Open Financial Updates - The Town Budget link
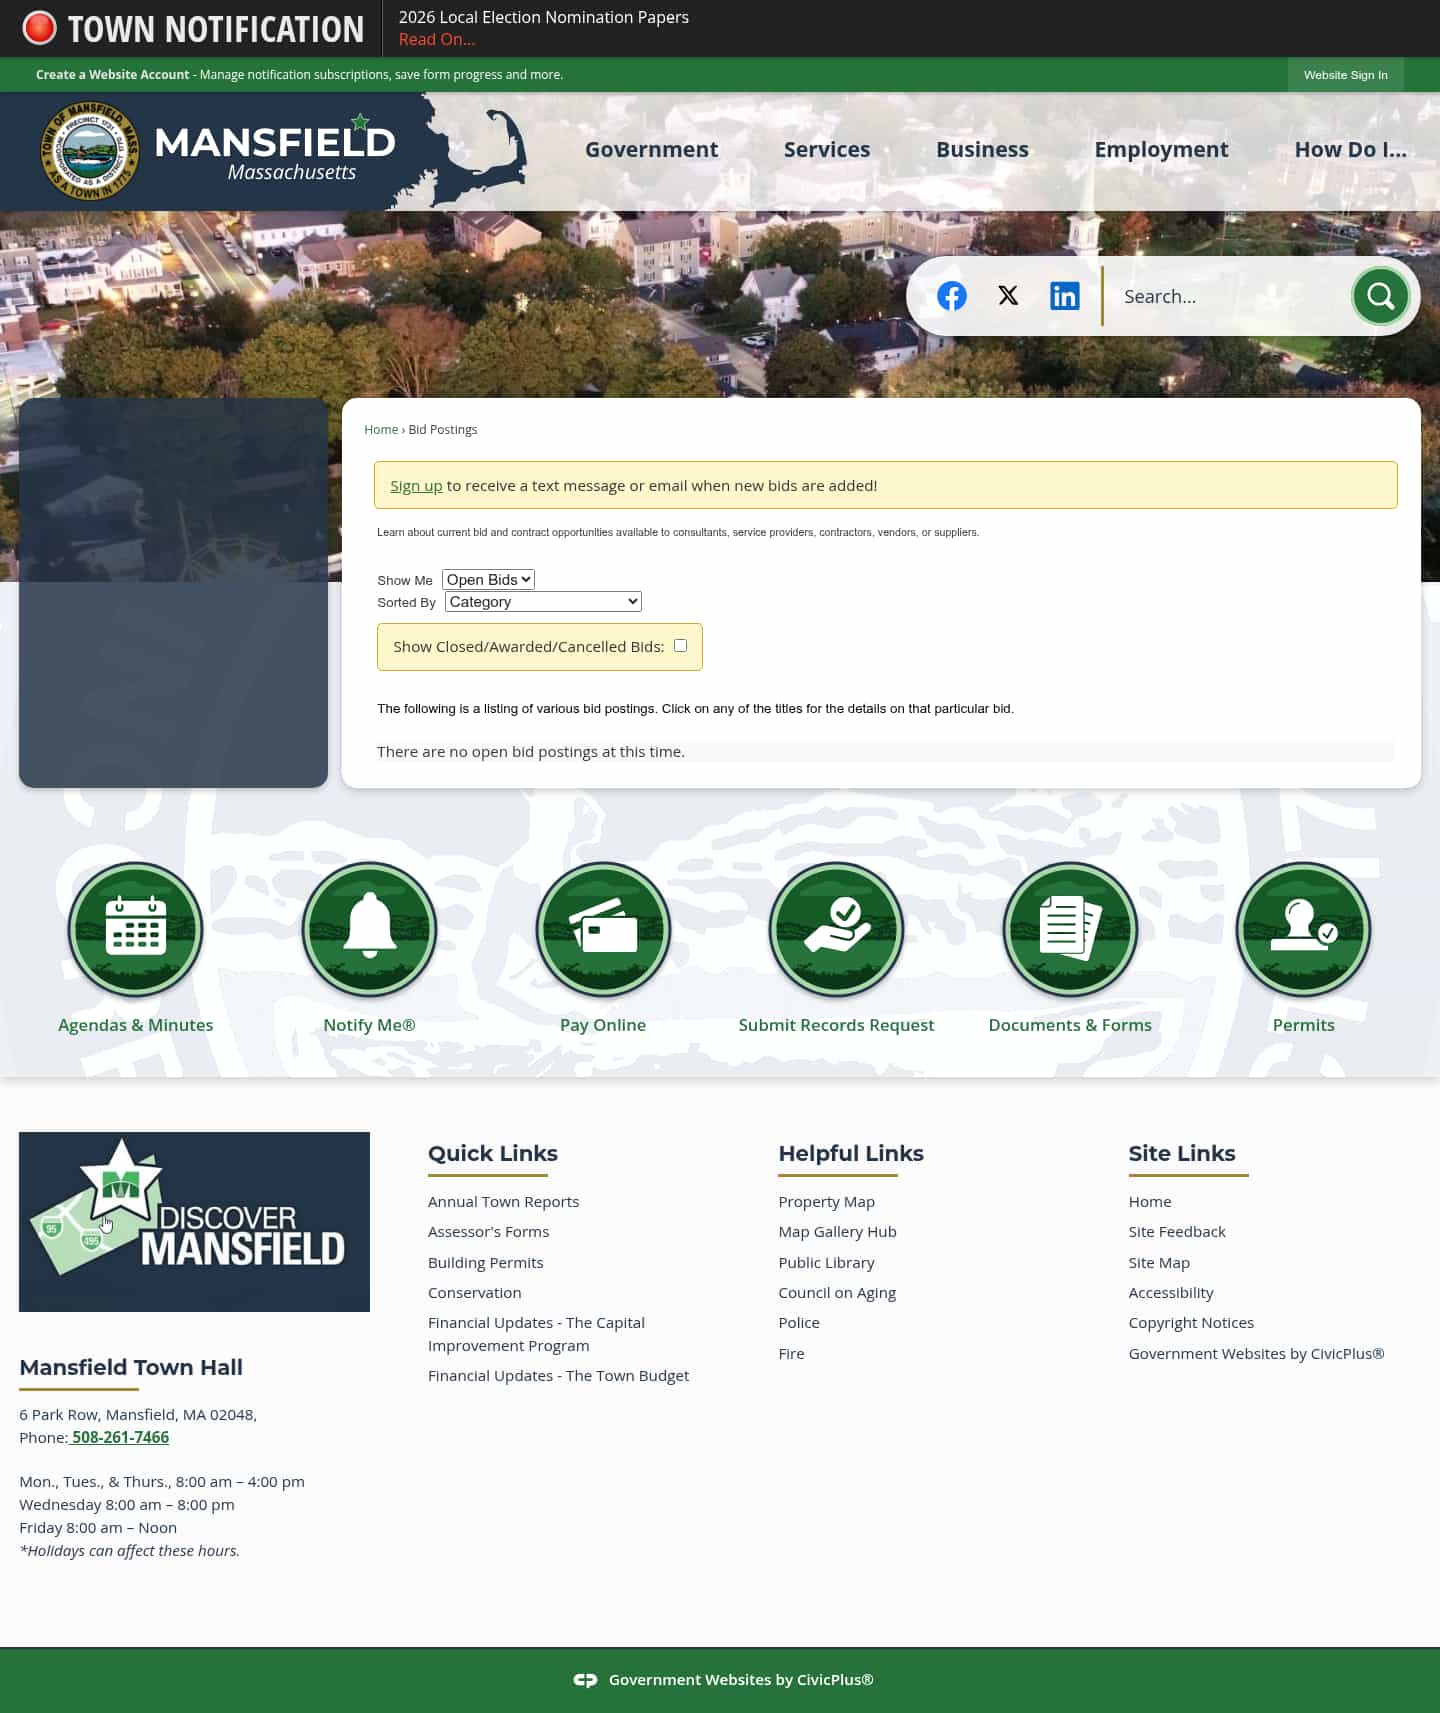 pyautogui.click(x=558, y=1376)
